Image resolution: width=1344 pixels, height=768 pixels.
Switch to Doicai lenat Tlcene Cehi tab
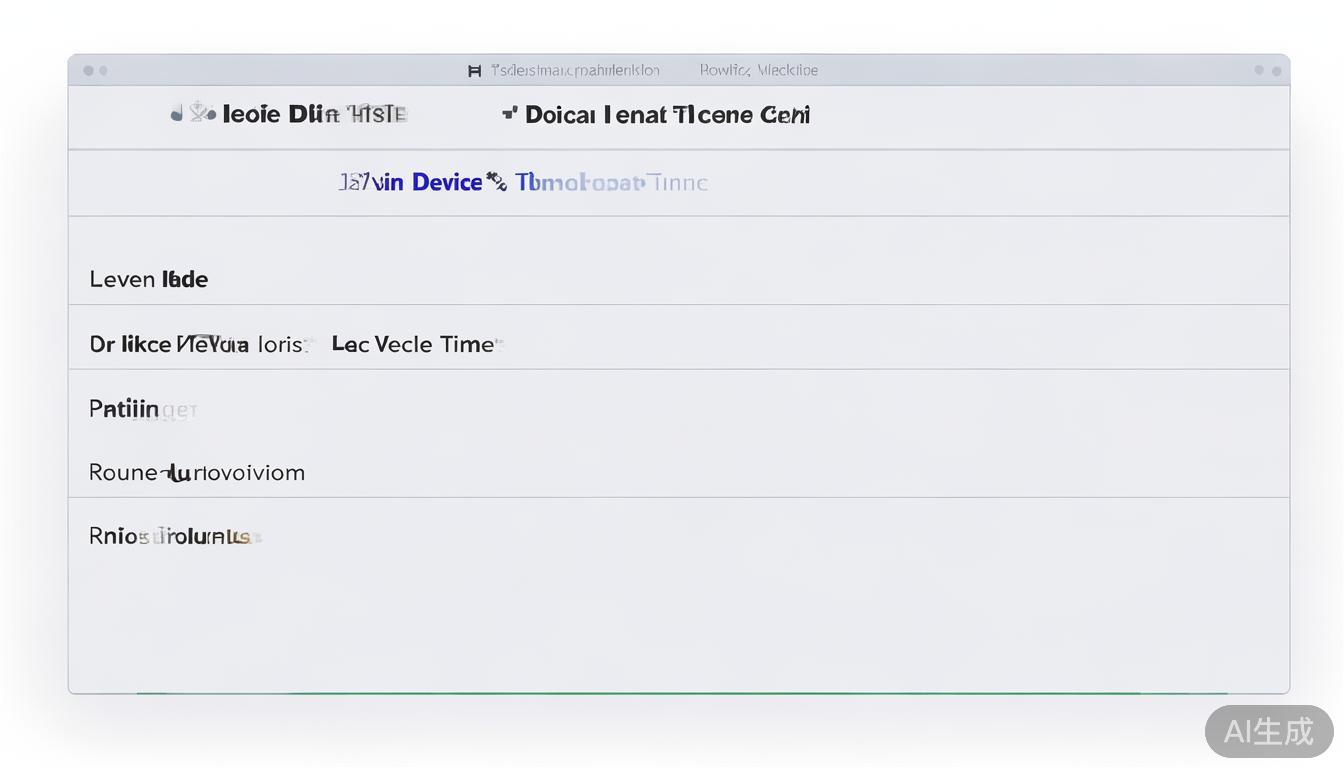[x=667, y=115]
